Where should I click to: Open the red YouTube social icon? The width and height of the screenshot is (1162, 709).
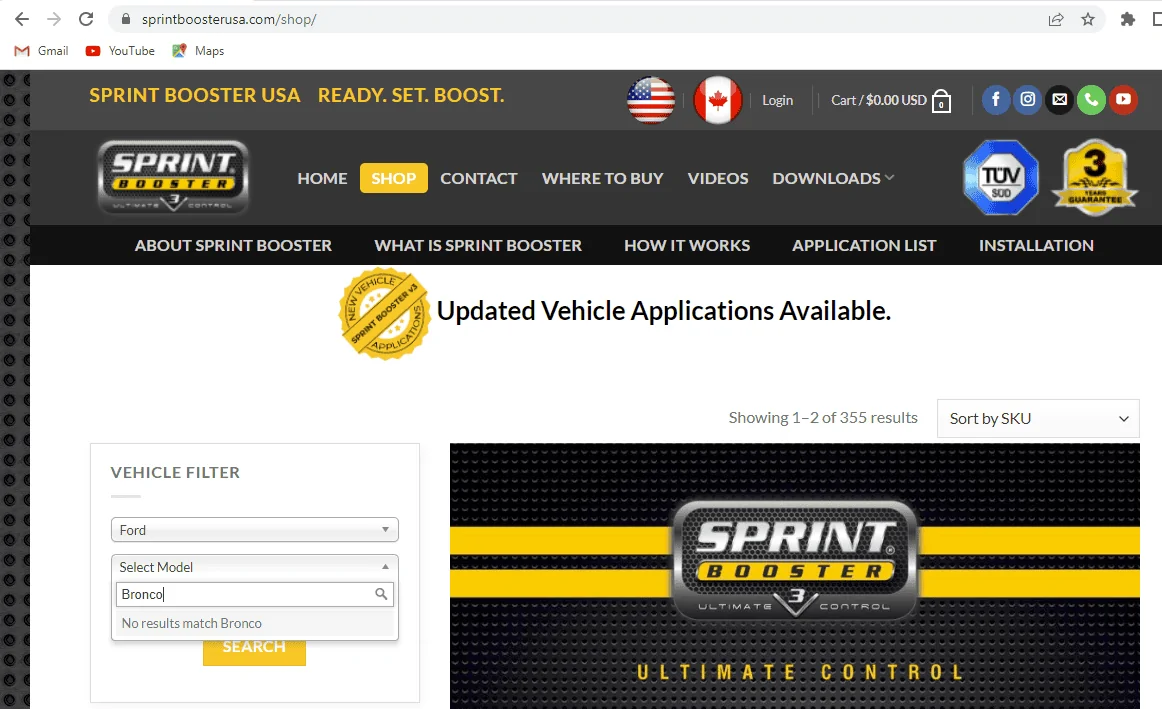(1123, 99)
